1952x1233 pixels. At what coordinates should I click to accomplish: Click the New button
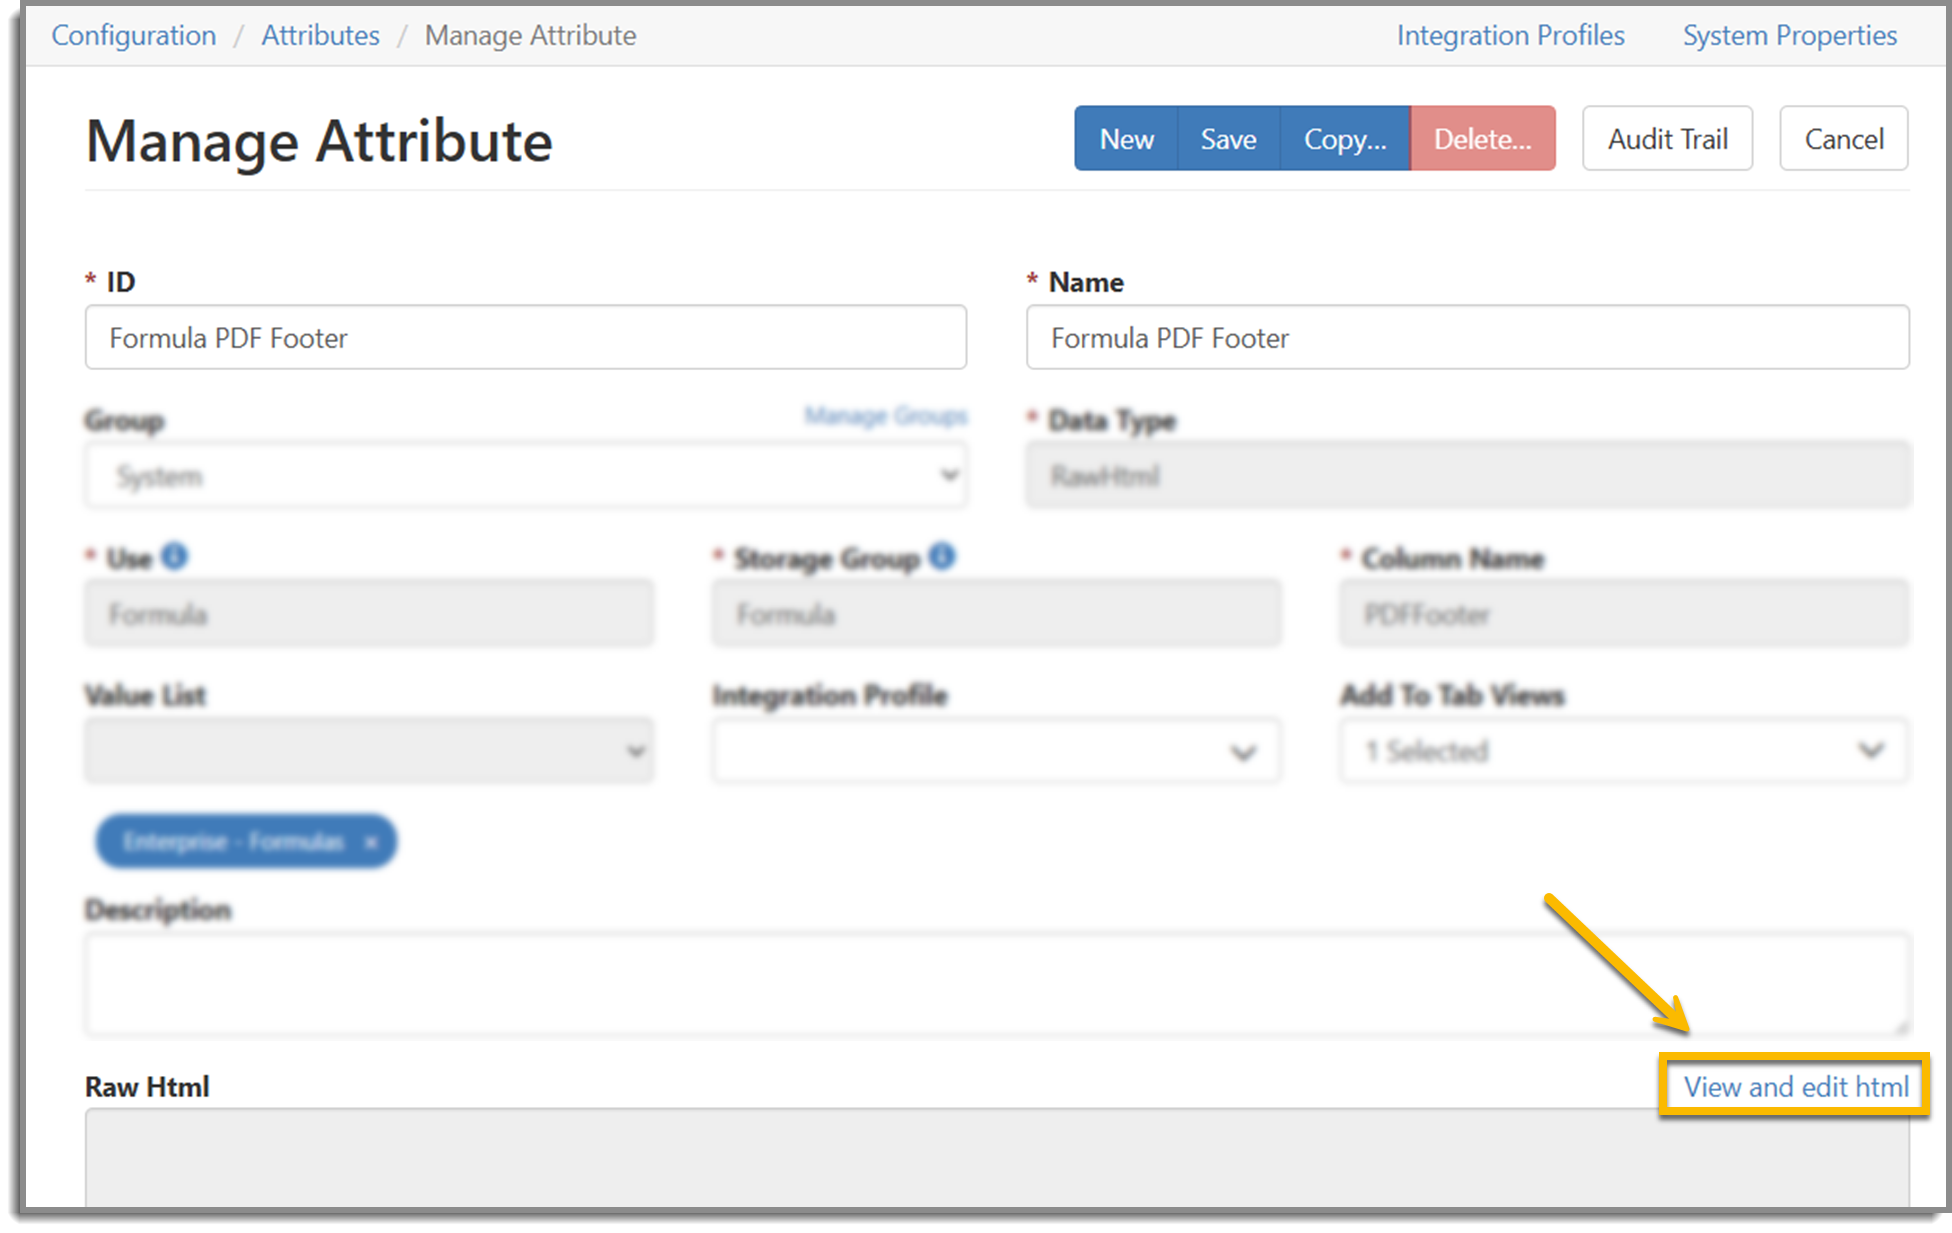pyautogui.click(x=1126, y=139)
